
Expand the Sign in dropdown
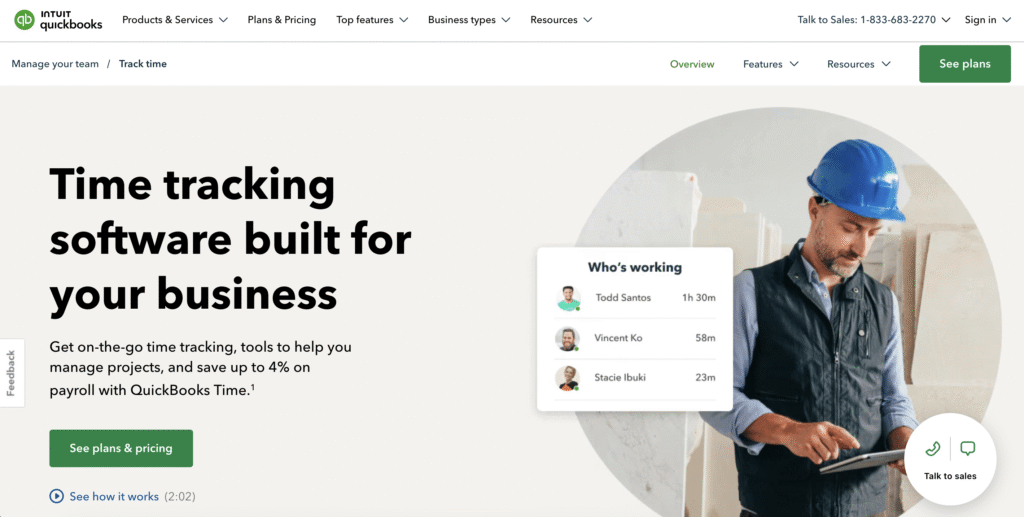pos(987,20)
